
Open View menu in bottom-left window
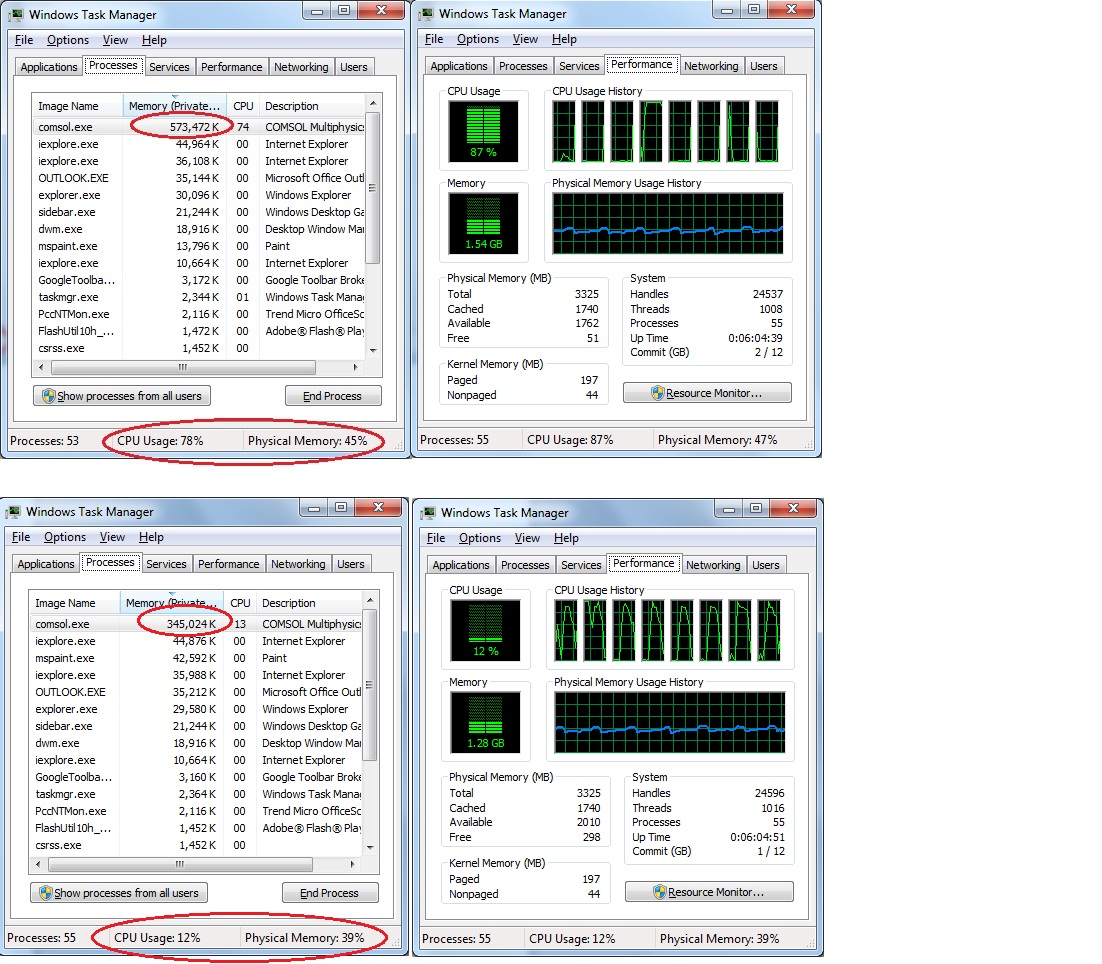point(112,537)
